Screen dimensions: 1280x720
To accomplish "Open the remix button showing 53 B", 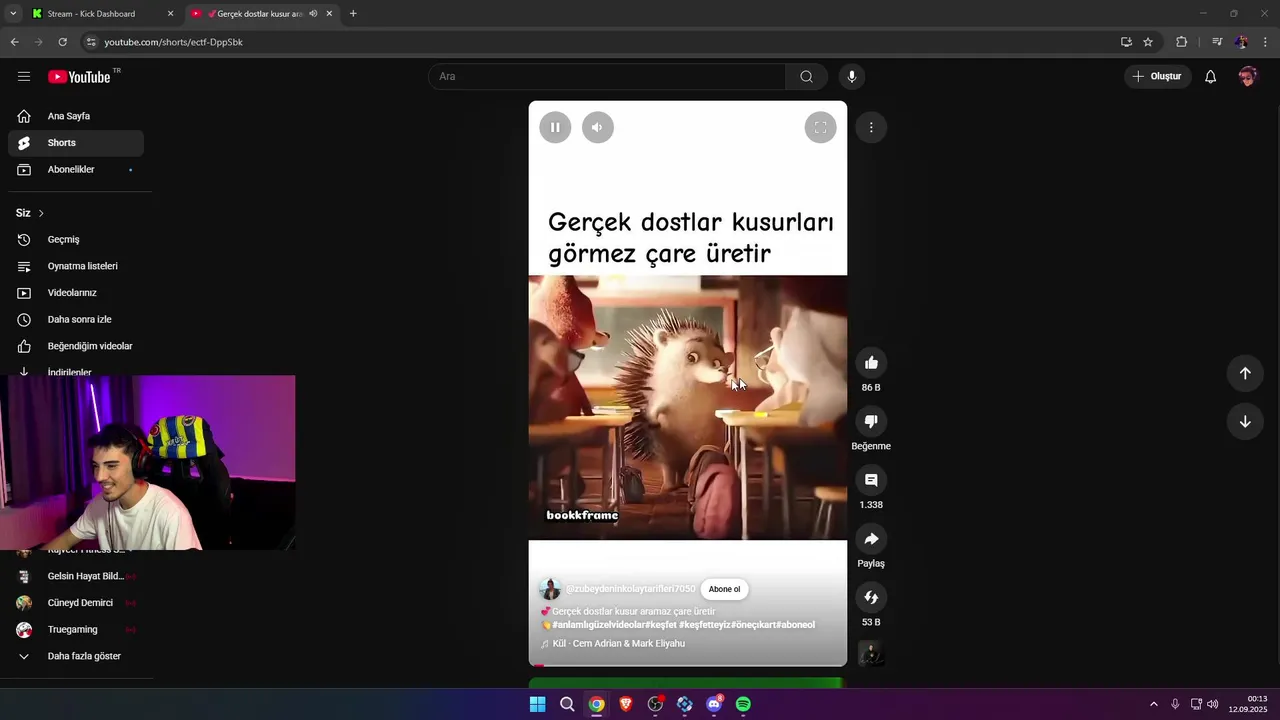I will (x=871, y=598).
